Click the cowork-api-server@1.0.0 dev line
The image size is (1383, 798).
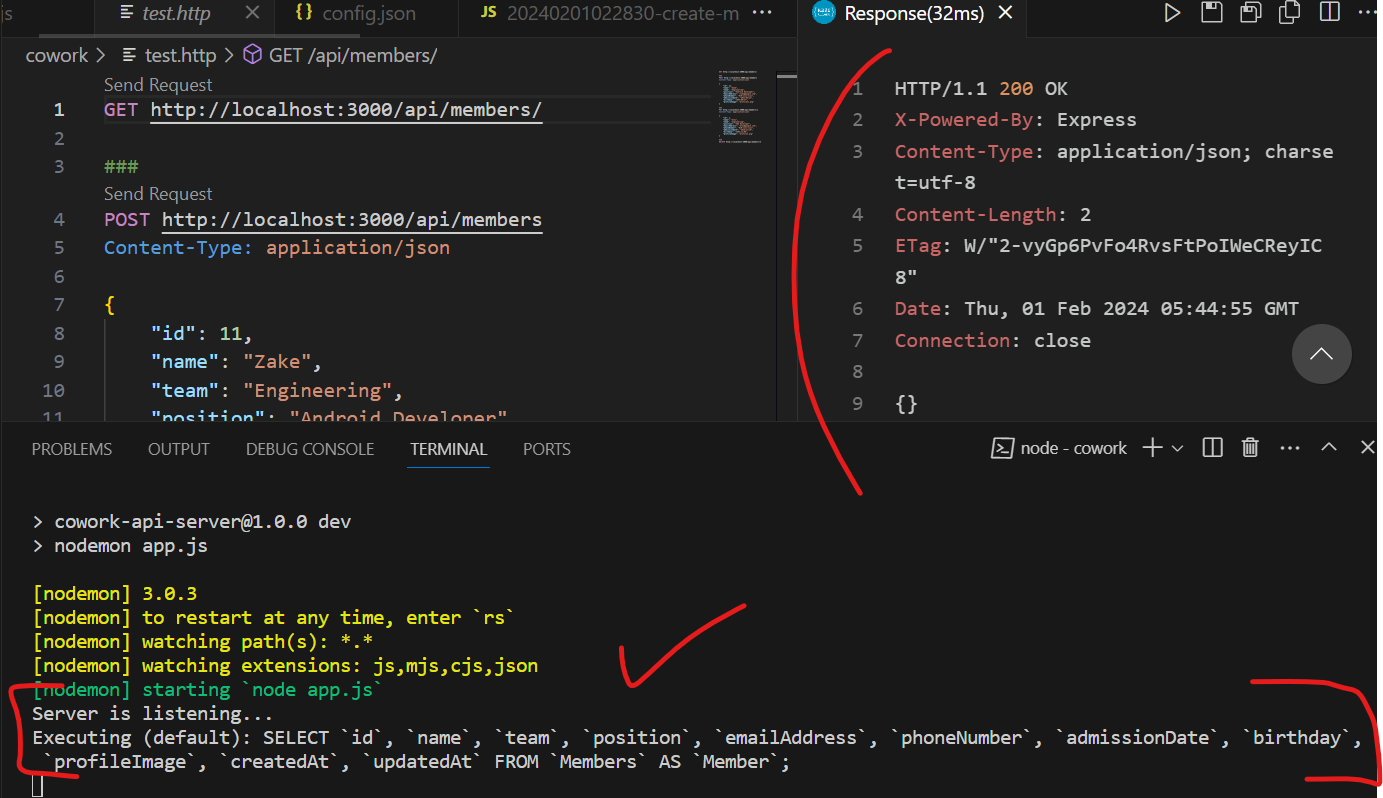coord(192,522)
